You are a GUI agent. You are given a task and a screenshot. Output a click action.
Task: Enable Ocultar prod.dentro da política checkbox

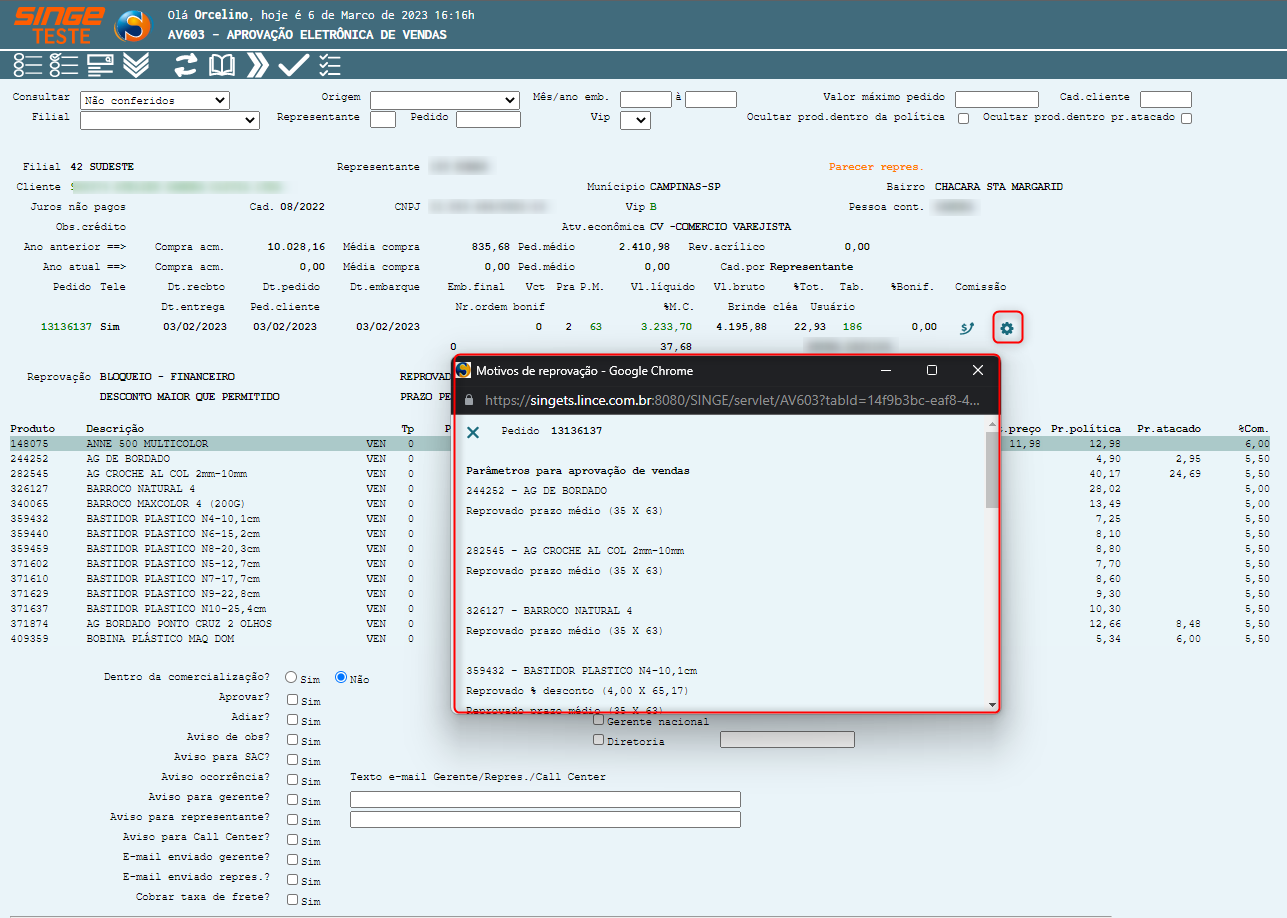tap(964, 118)
